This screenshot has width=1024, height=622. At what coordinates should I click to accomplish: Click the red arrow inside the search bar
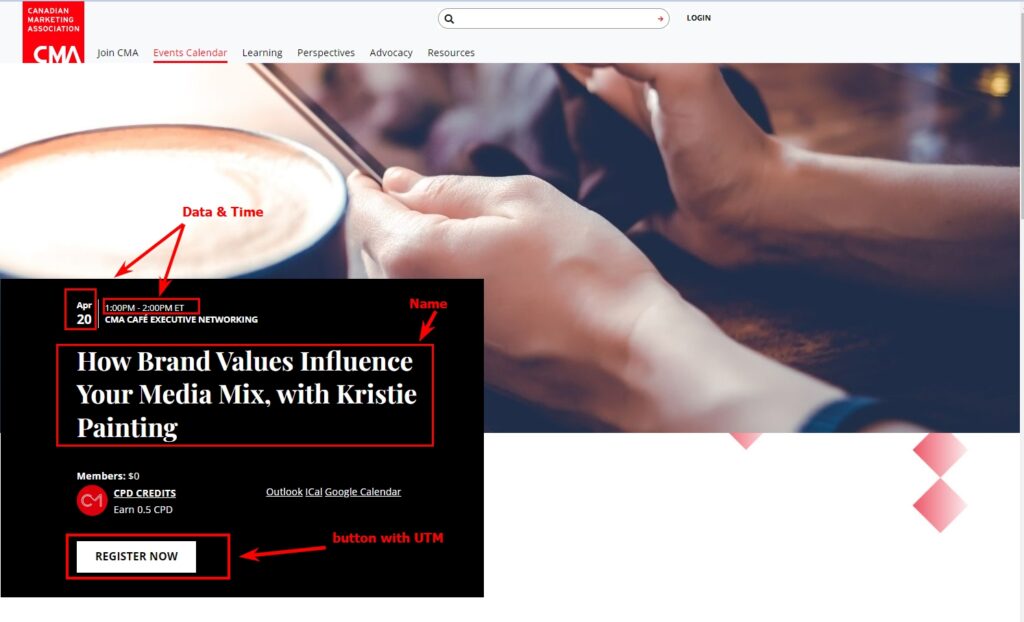(659, 18)
